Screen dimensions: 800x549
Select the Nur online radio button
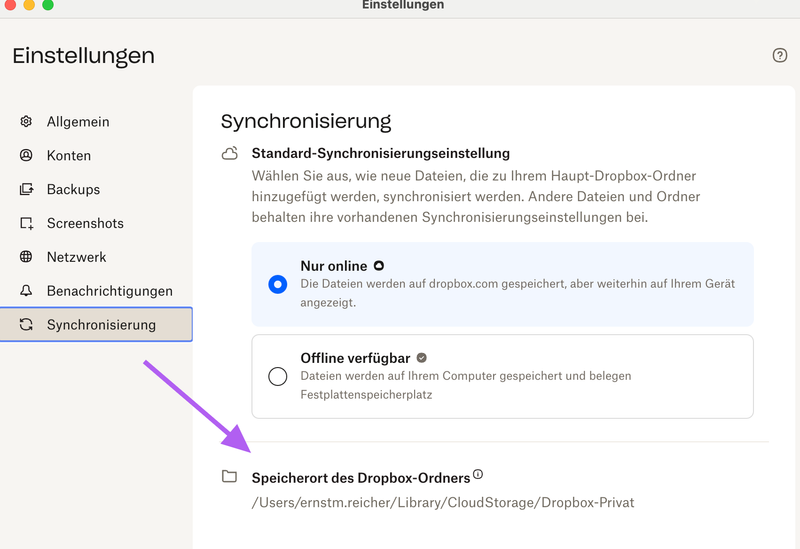click(278, 284)
